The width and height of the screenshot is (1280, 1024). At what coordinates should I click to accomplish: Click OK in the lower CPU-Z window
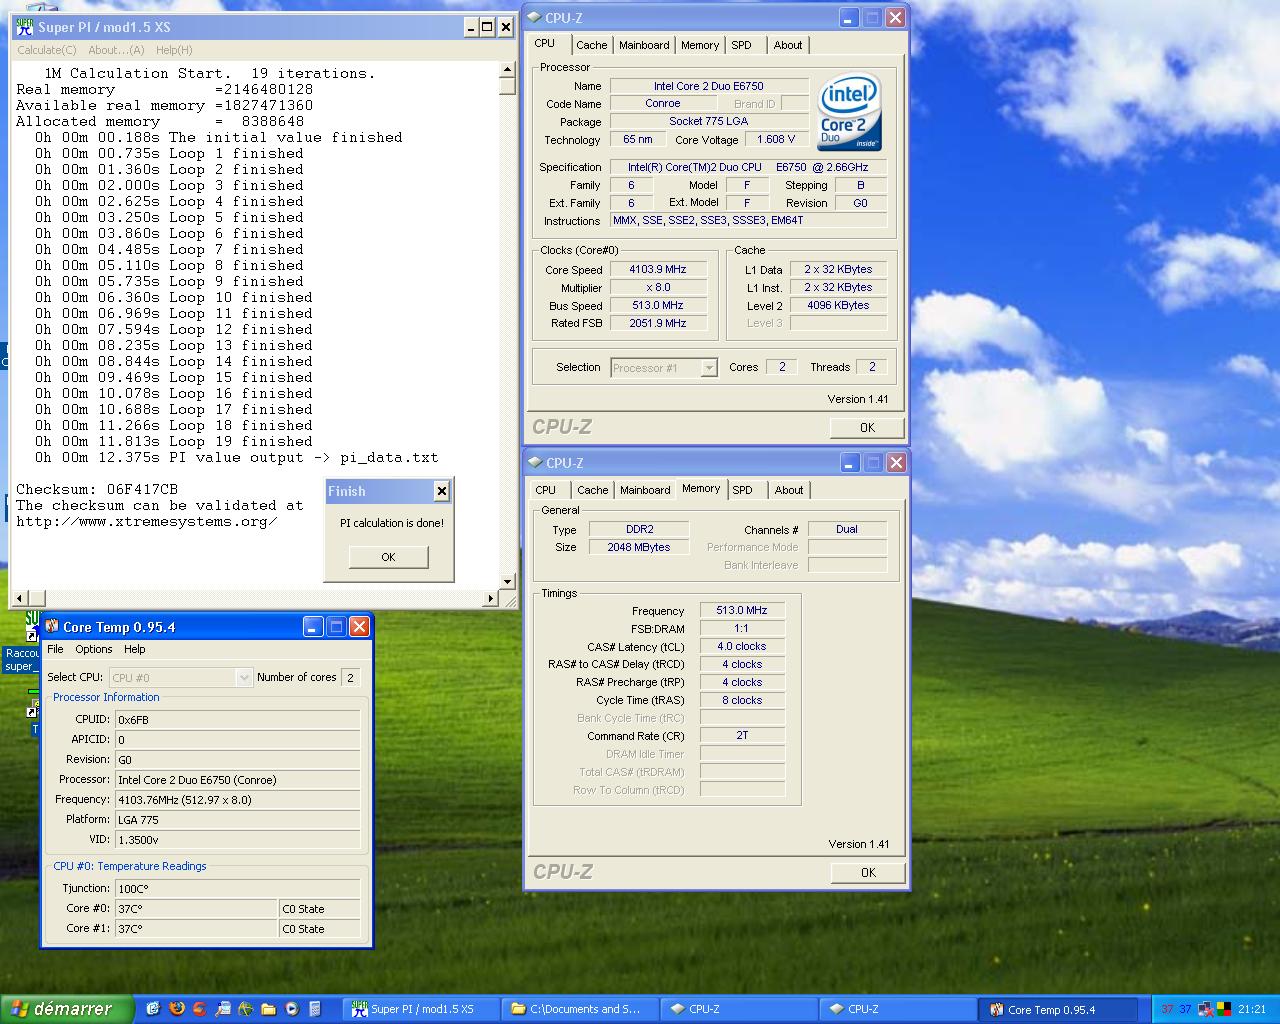coord(868,872)
